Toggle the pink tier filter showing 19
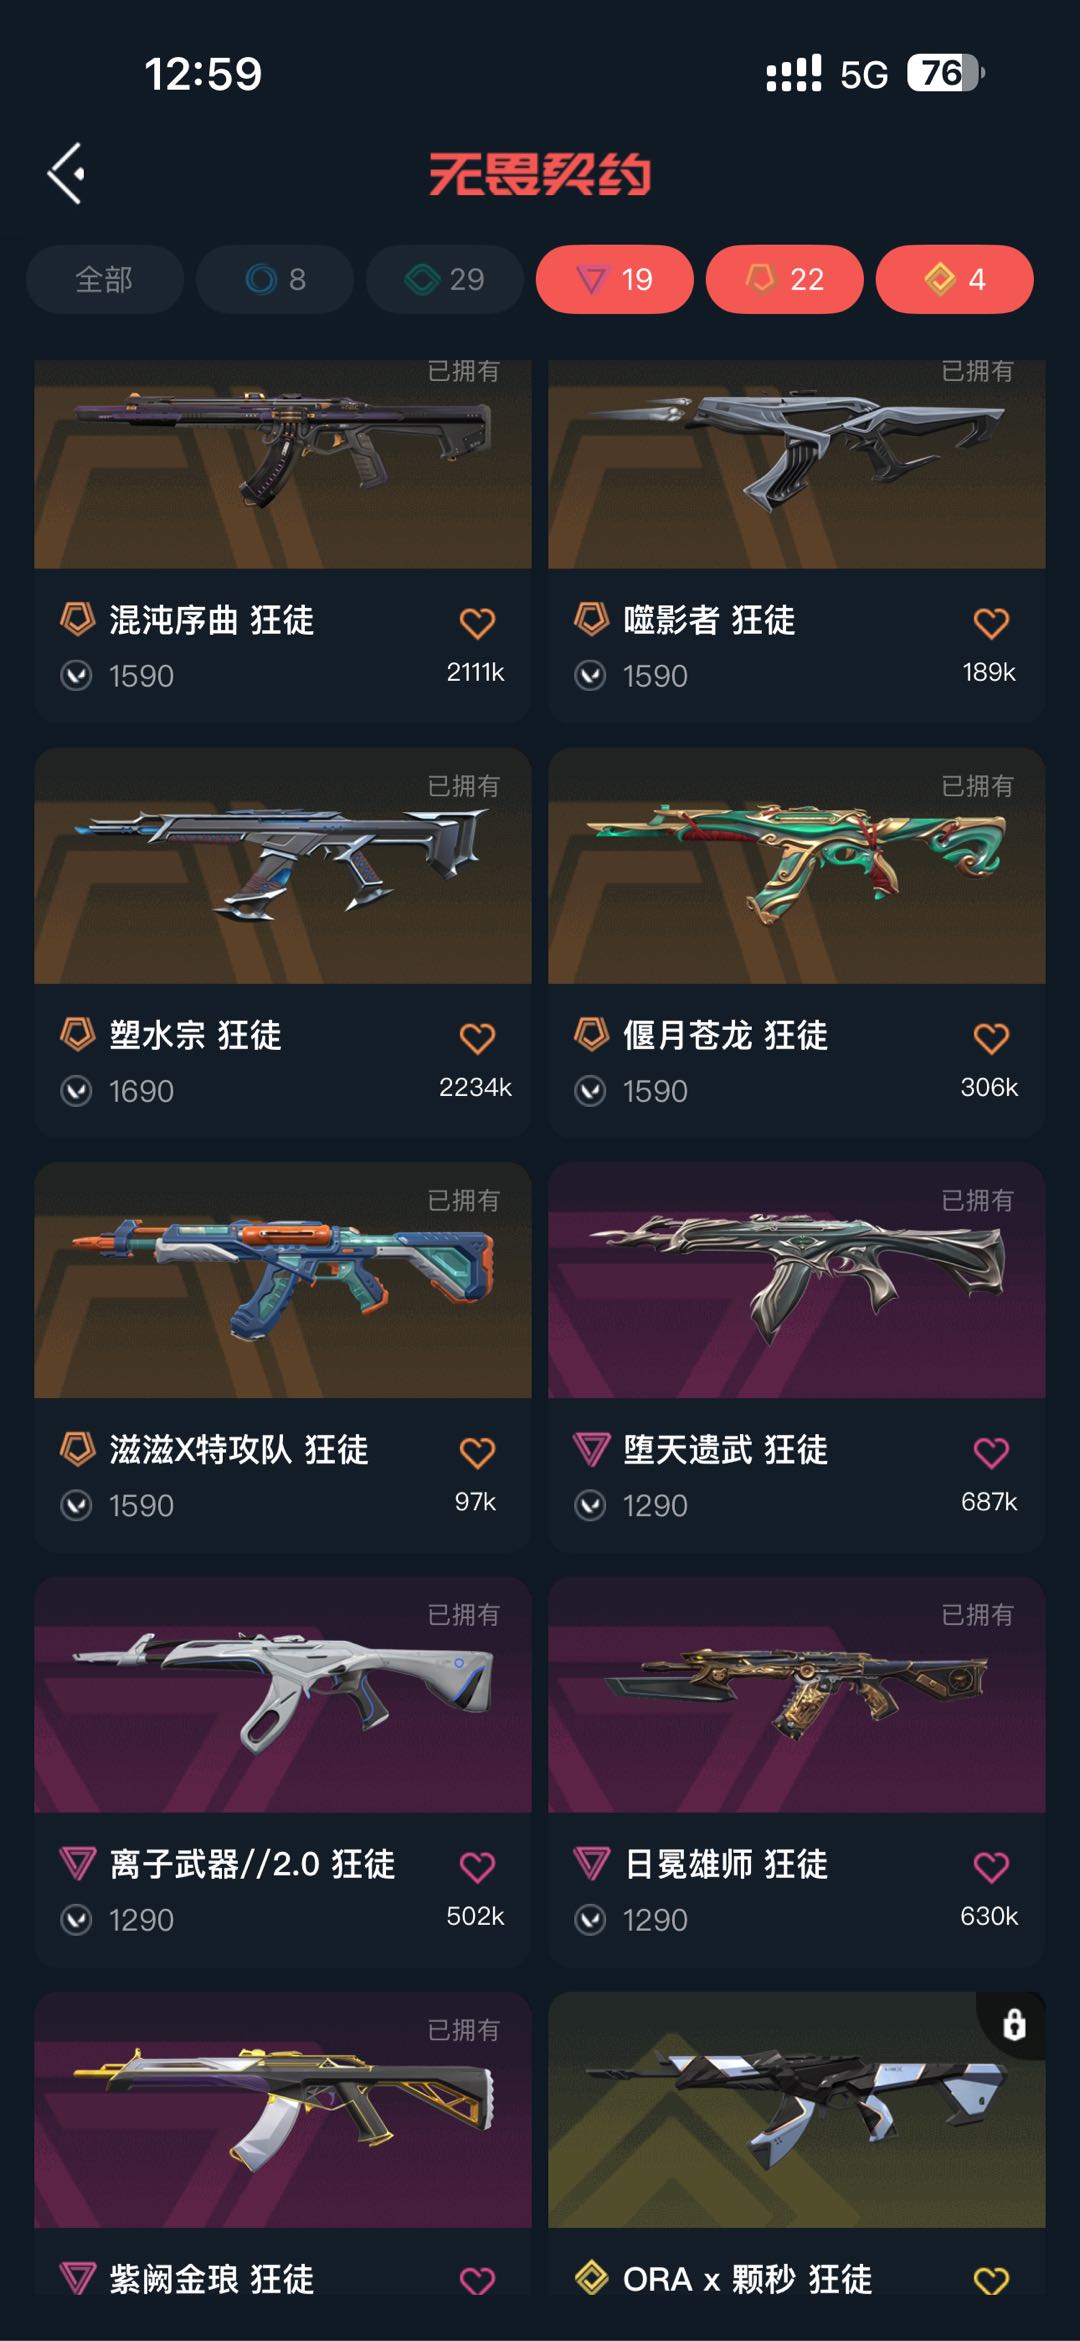This screenshot has width=1080, height=2341. [x=615, y=279]
